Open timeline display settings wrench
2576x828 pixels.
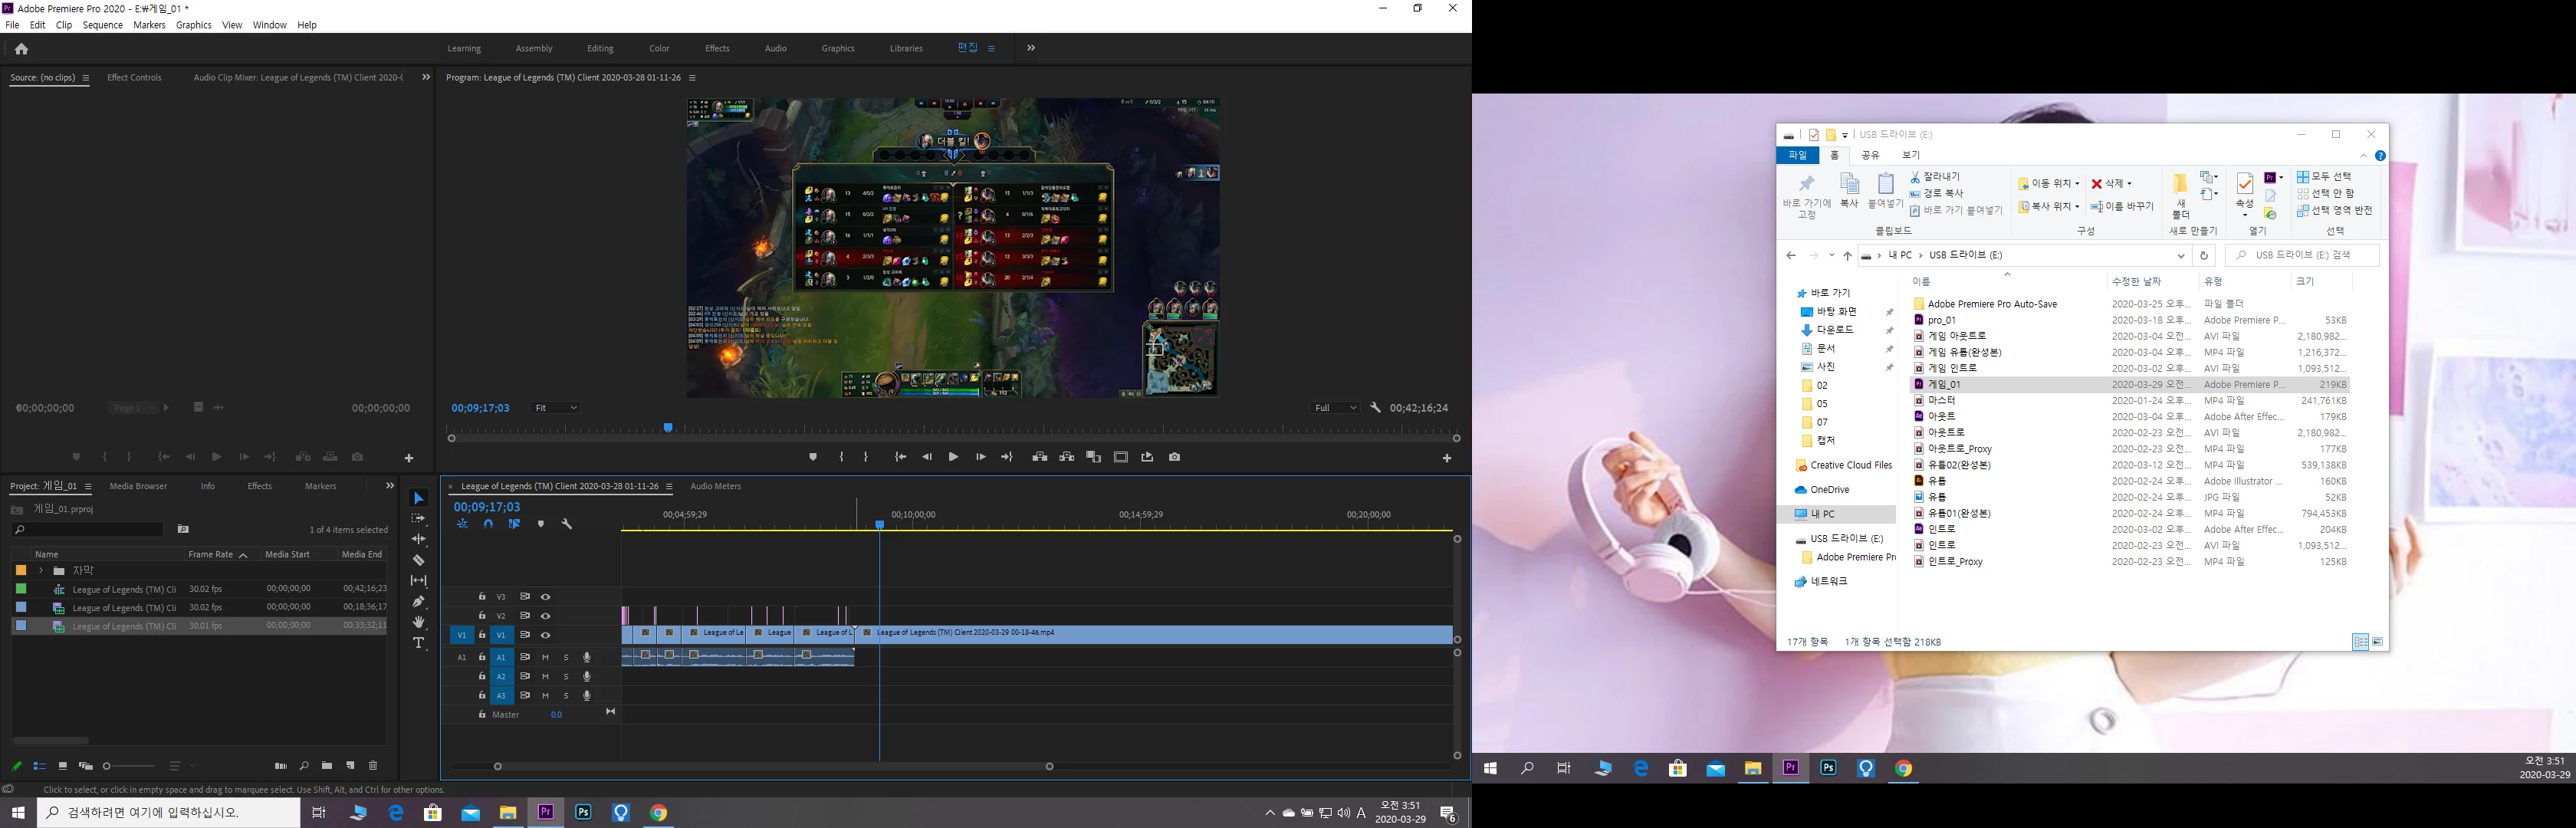[x=567, y=524]
